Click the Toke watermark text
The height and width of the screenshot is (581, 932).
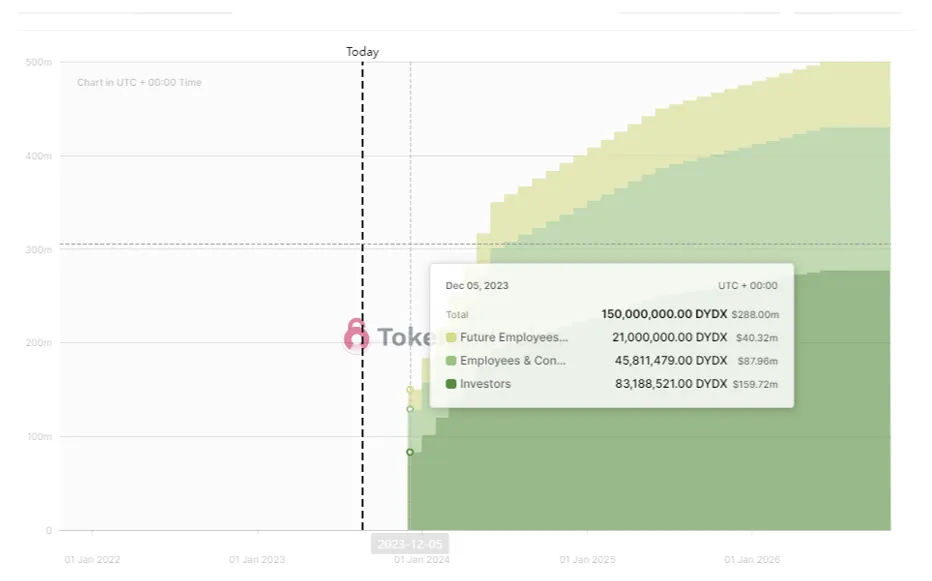(x=404, y=337)
